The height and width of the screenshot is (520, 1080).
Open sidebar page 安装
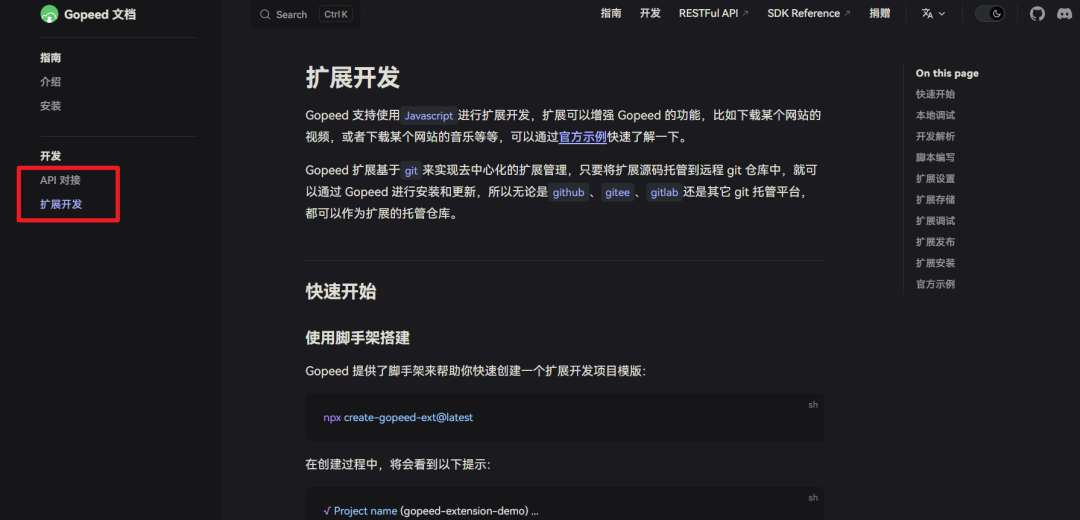pyautogui.click(x=50, y=106)
